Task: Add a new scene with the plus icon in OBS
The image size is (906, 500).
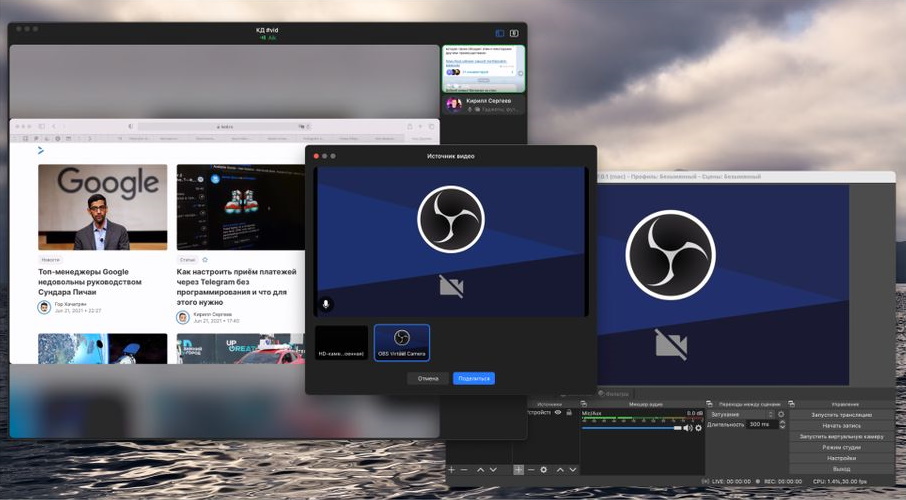Action: (451, 470)
